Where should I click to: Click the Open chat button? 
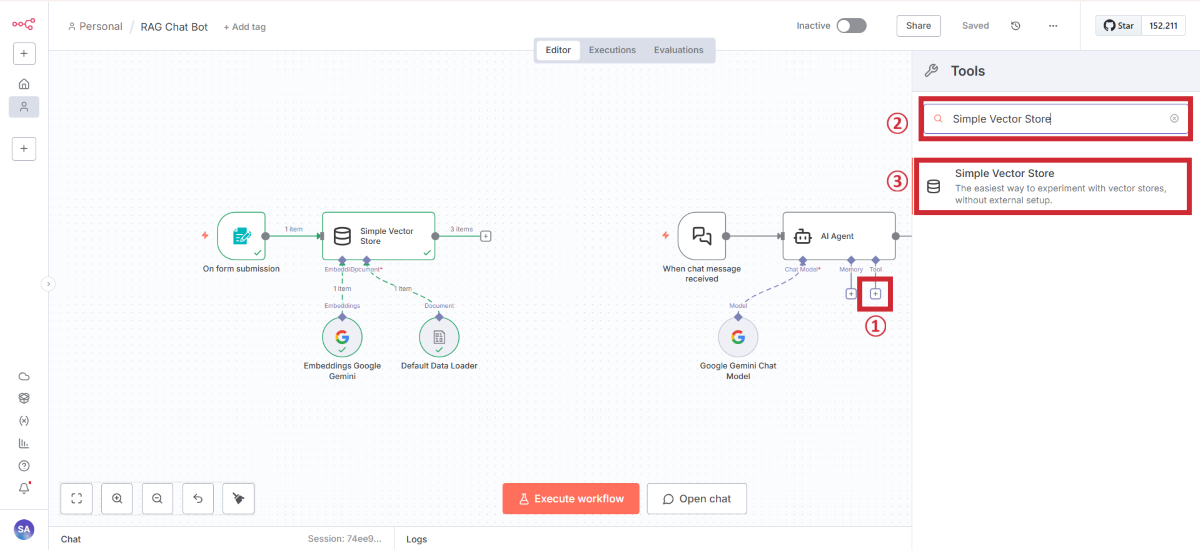pos(696,499)
